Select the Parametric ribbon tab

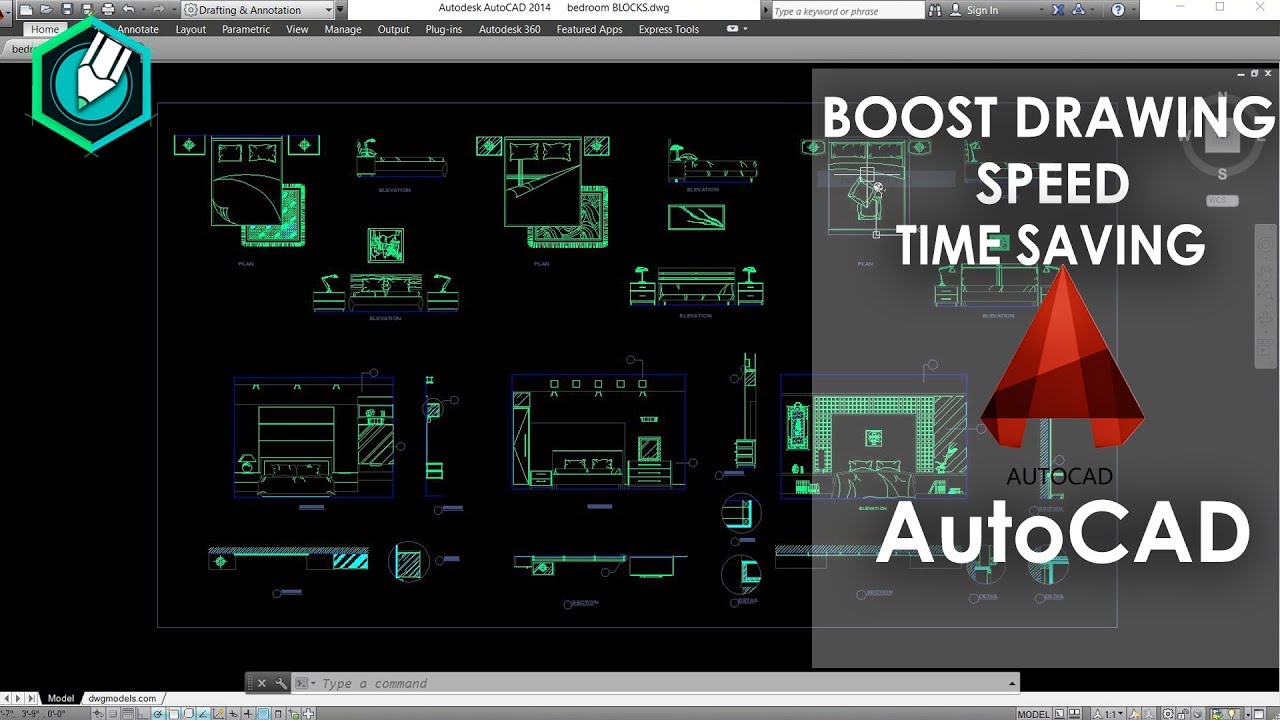click(x=246, y=29)
